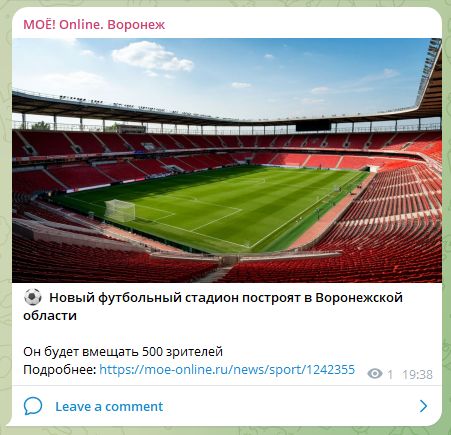Click the word области in the headline
Screen dimensions: 451x435
(50, 315)
